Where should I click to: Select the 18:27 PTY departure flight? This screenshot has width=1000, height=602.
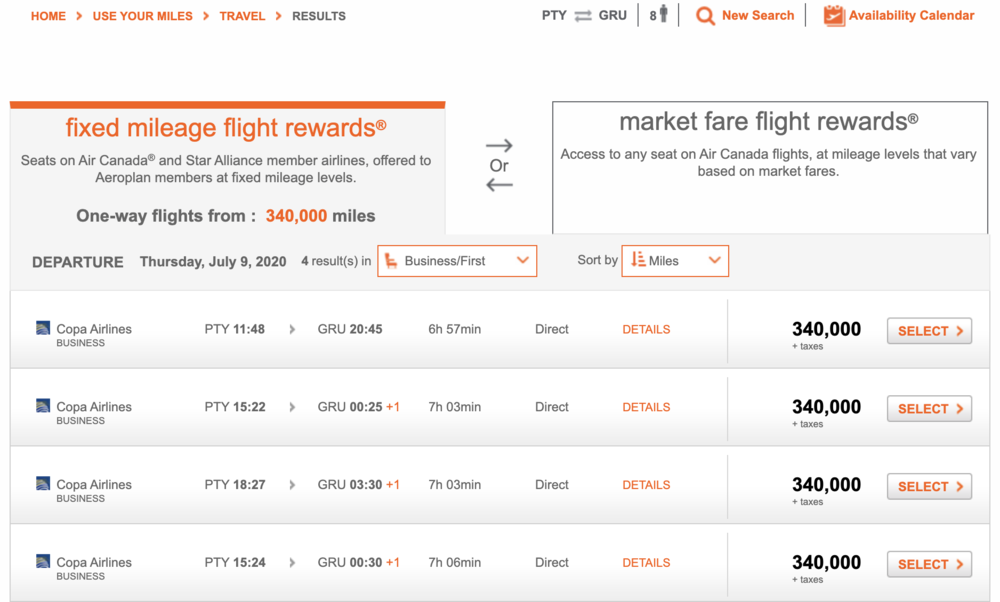929,487
